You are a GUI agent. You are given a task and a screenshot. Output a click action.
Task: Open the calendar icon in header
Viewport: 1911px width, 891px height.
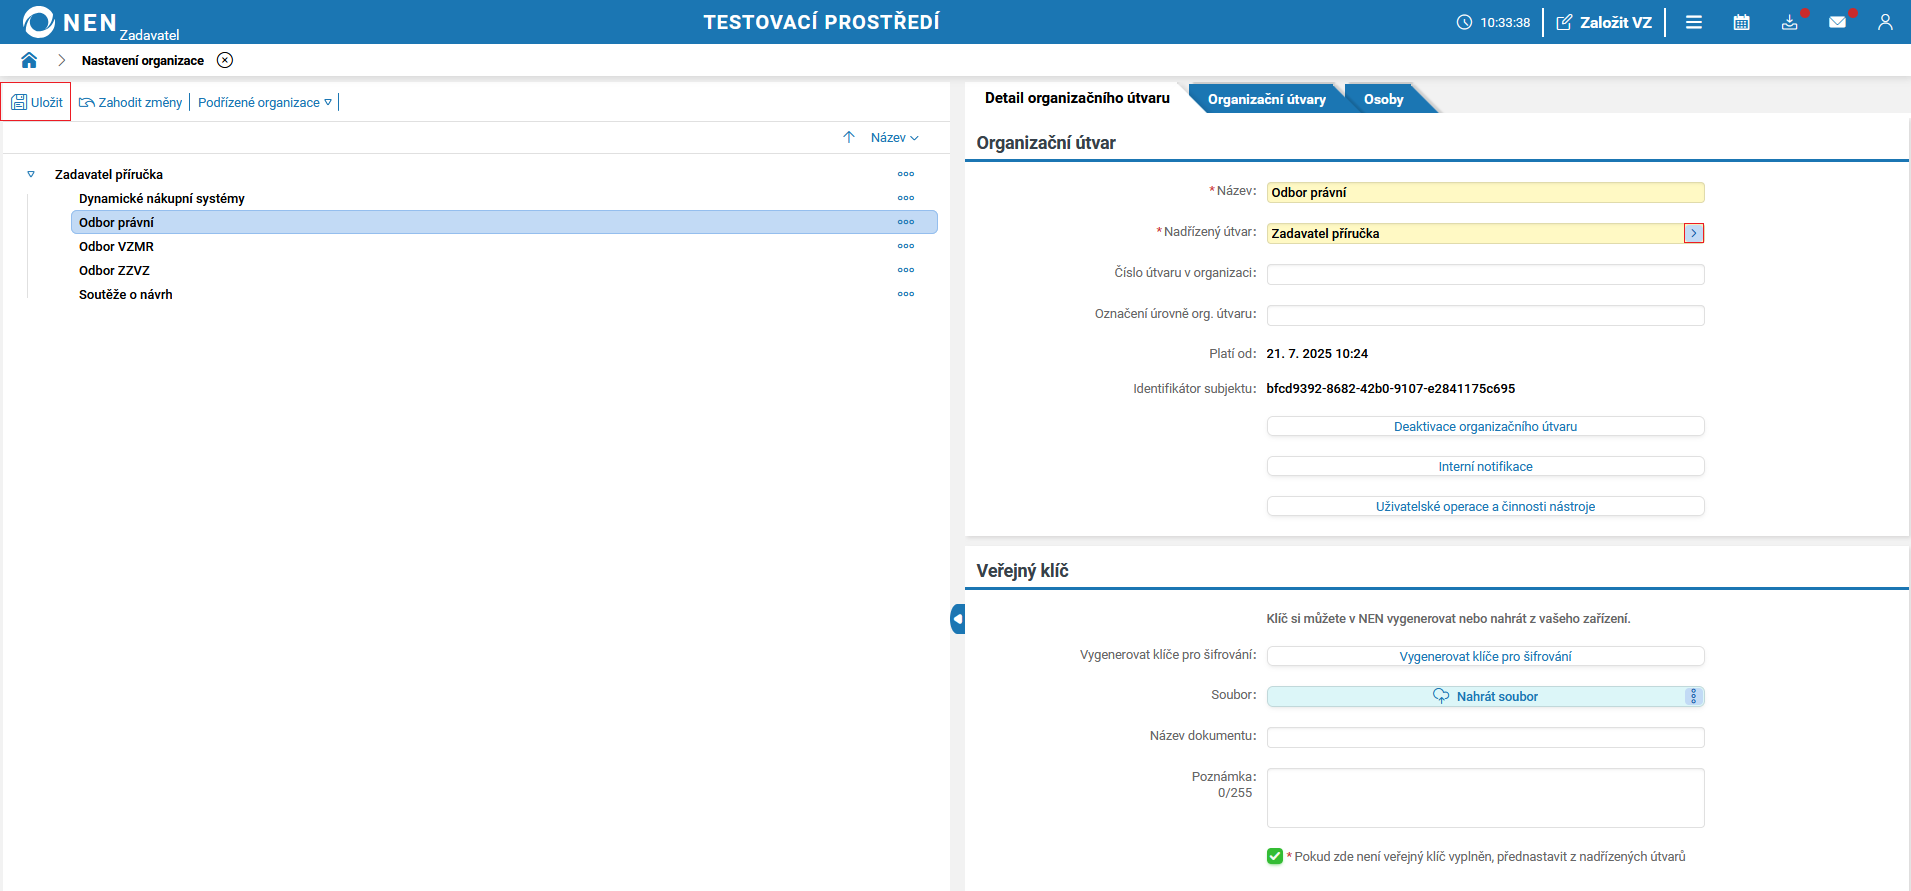point(1741,22)
